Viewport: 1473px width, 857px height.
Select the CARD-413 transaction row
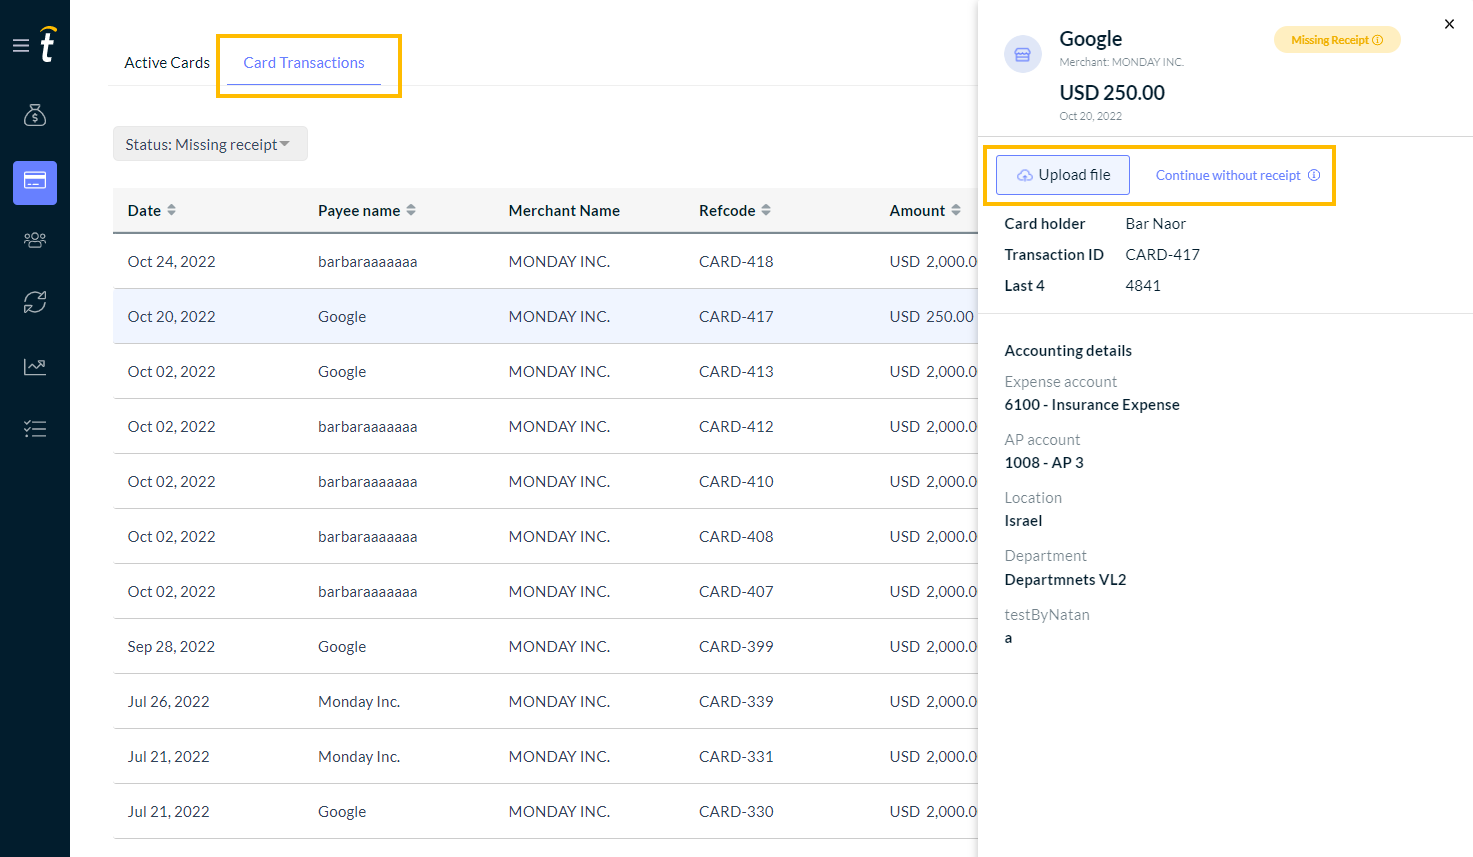pyautogui.click(x=545, y=371)
